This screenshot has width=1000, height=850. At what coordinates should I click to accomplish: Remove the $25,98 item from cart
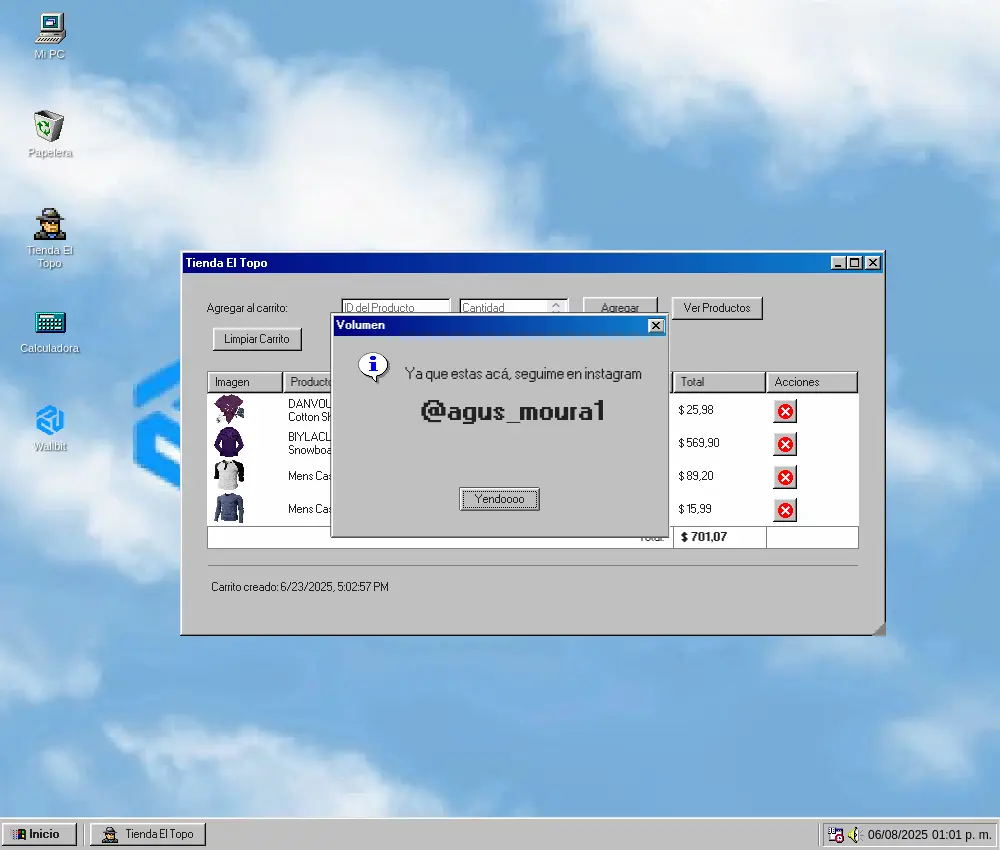[786, 411]
